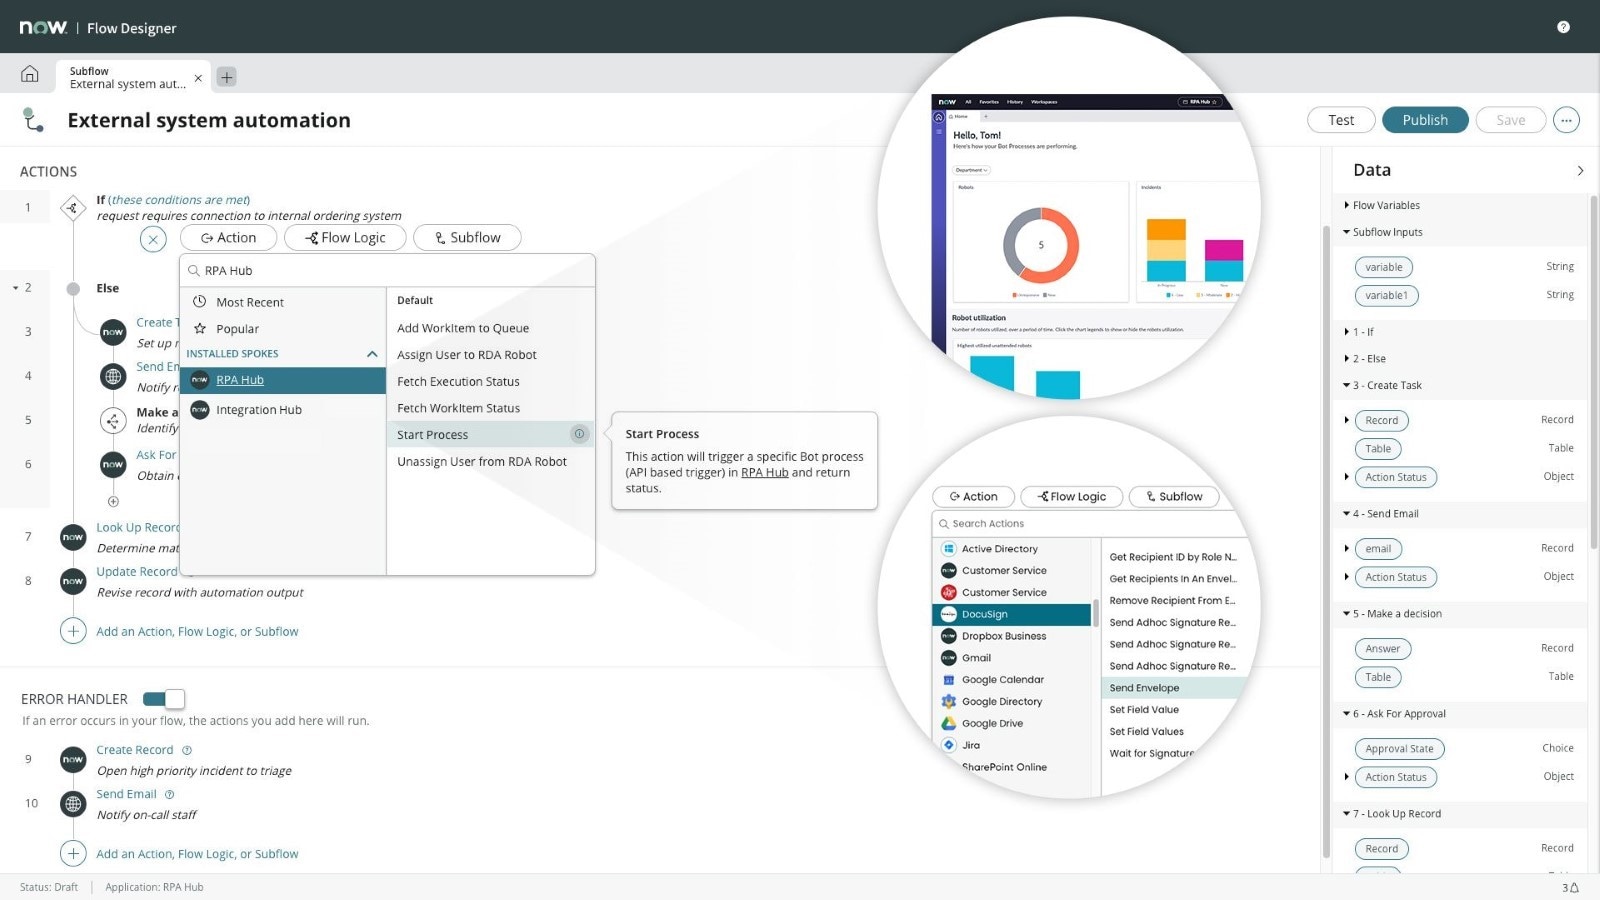Expand Flow Variables in Data panel
The image size is (1600, 900).
point(1346,205)
